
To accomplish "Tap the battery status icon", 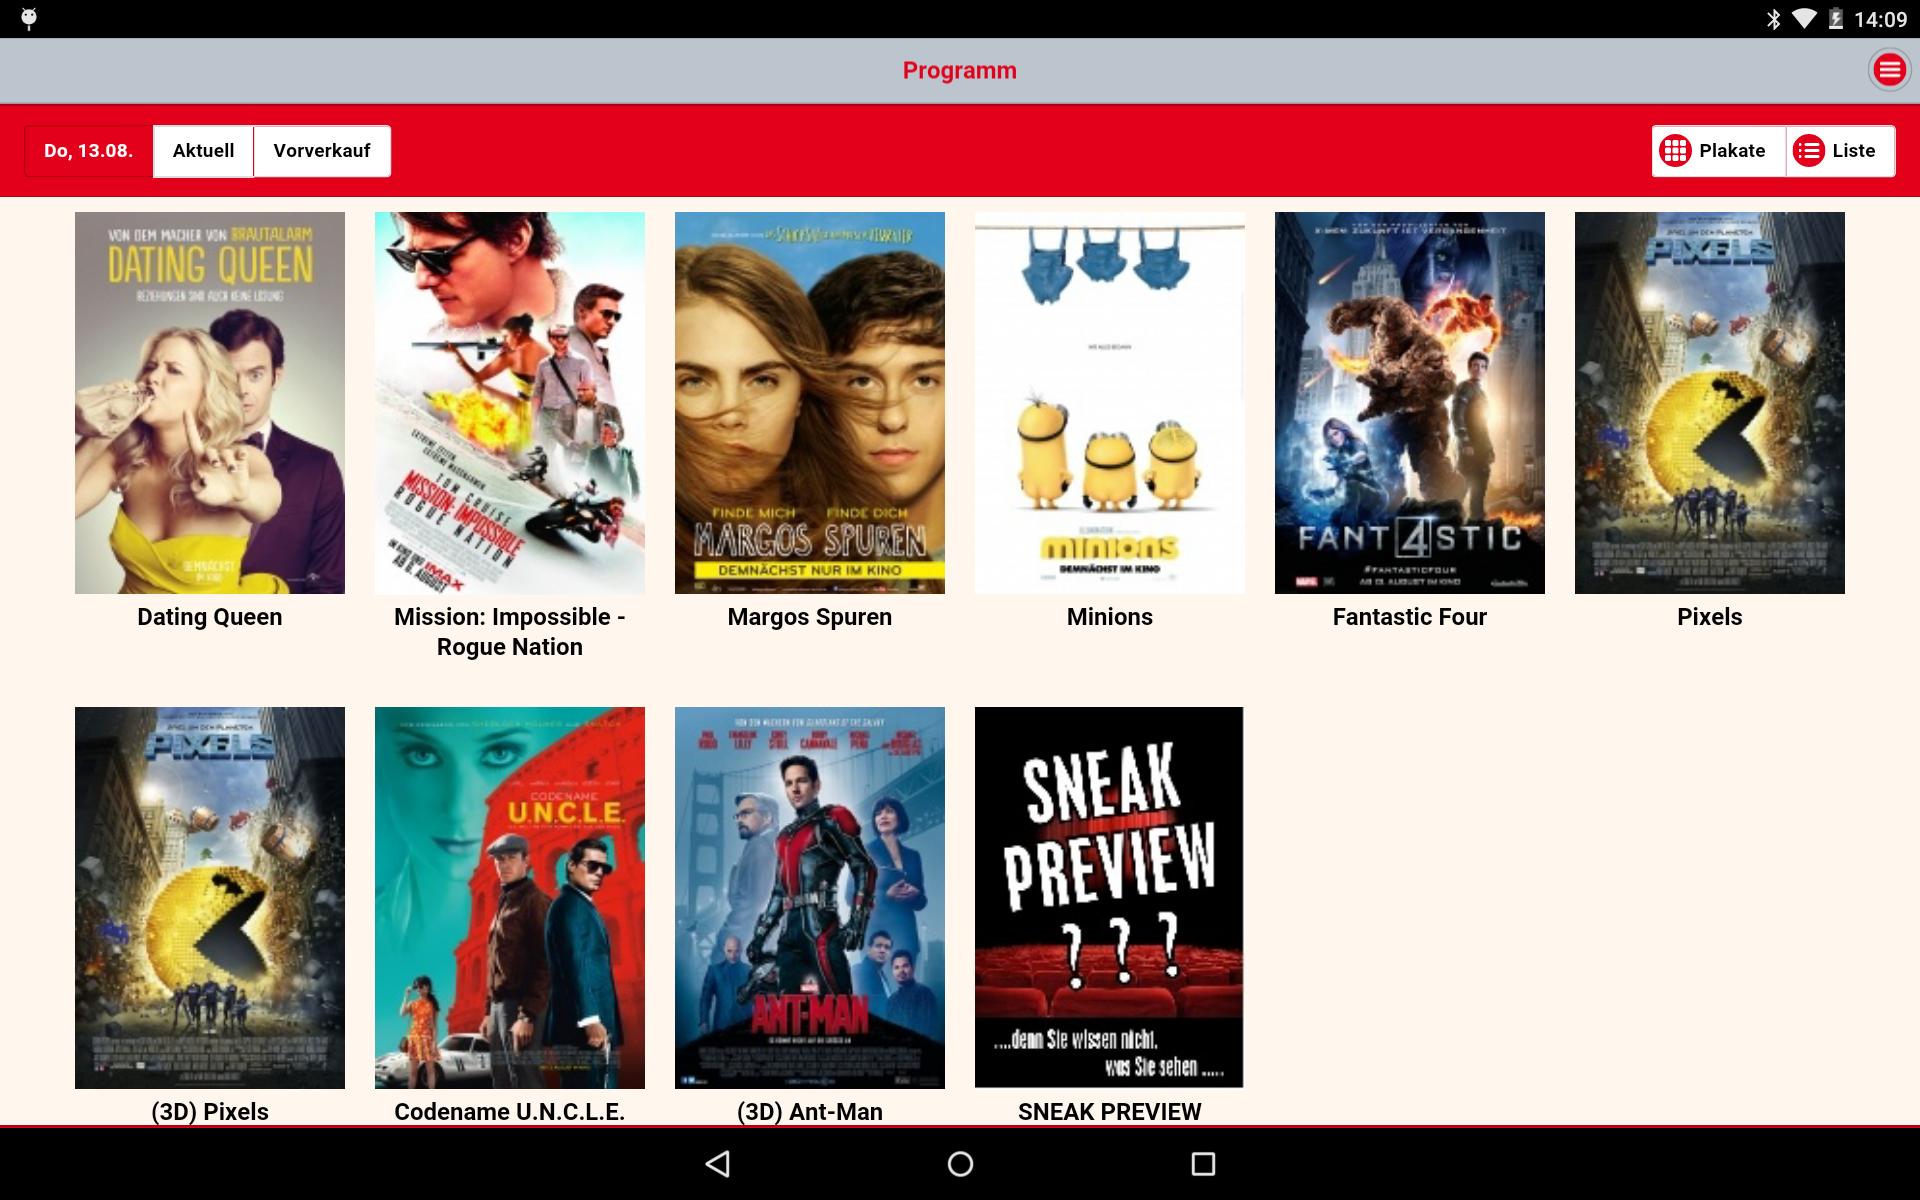I will (x=1836, y=19).
